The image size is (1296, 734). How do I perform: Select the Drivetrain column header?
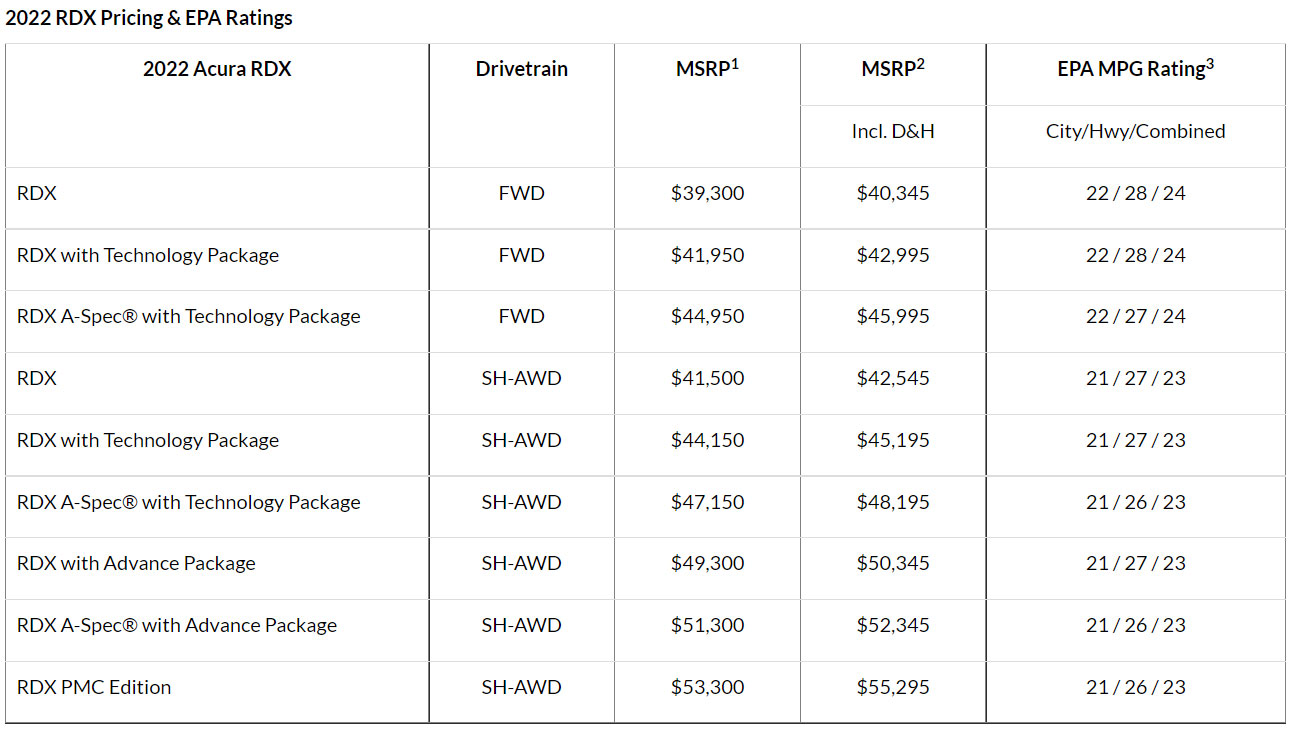pos(521,69)
